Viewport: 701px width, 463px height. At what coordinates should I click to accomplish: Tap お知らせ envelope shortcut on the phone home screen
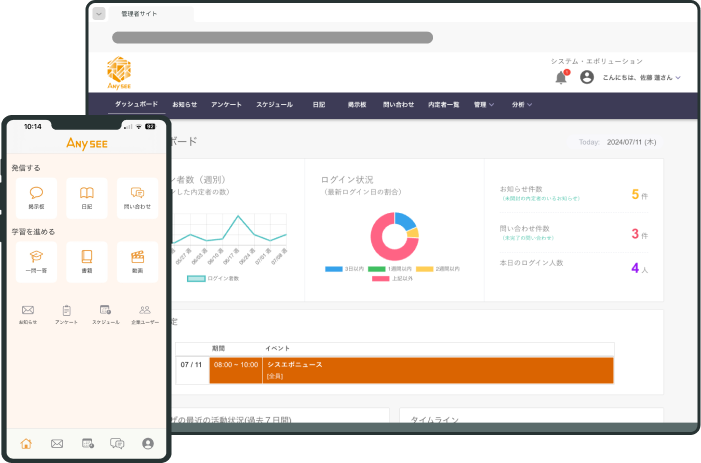pyautogui.click(x=28, y=314)
